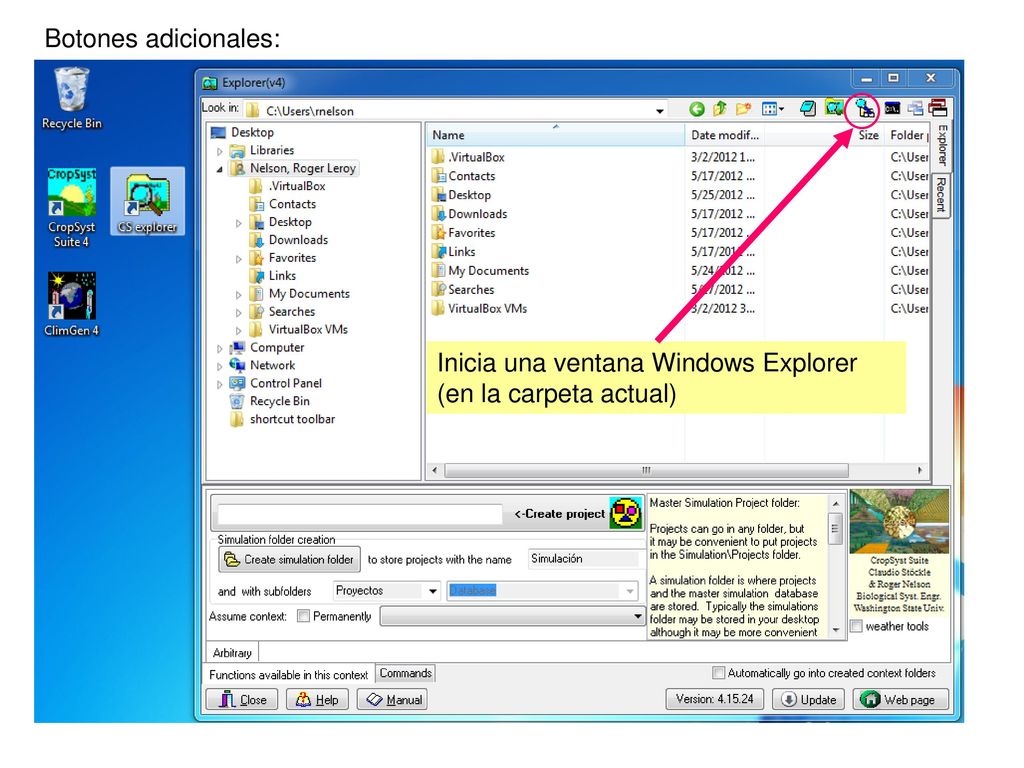Click the green folder-with-magnifier toolbar icon

tap(833, 108)
